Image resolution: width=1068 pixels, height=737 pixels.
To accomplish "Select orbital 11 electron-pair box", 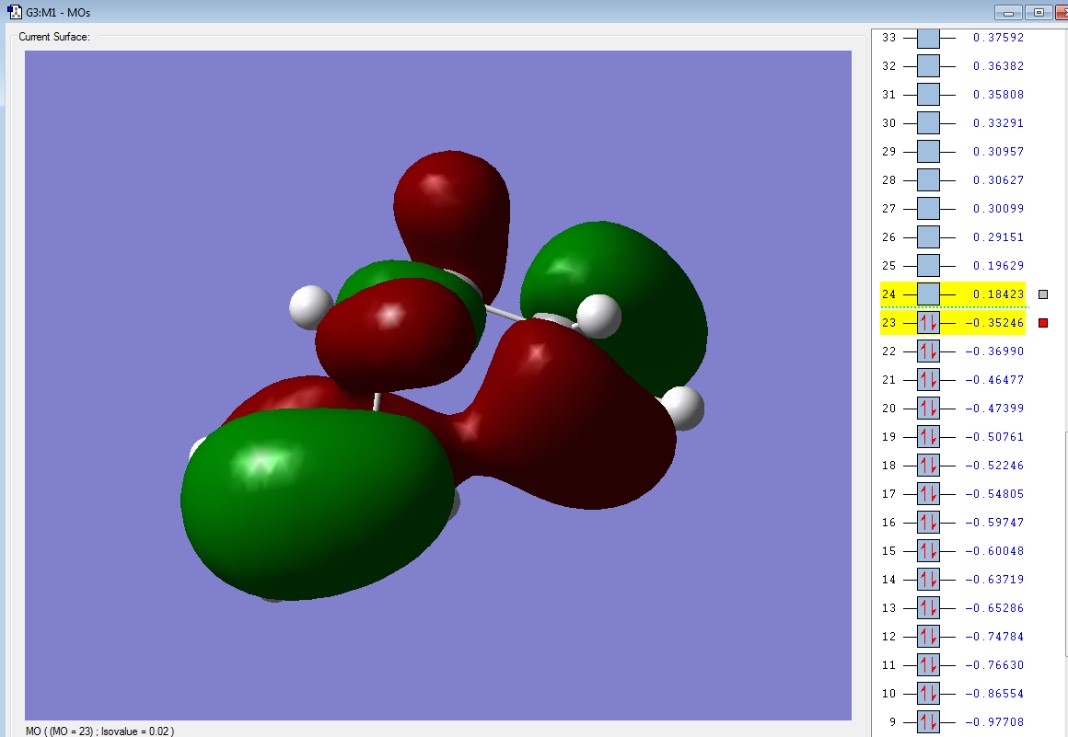I will coord(928,665).
